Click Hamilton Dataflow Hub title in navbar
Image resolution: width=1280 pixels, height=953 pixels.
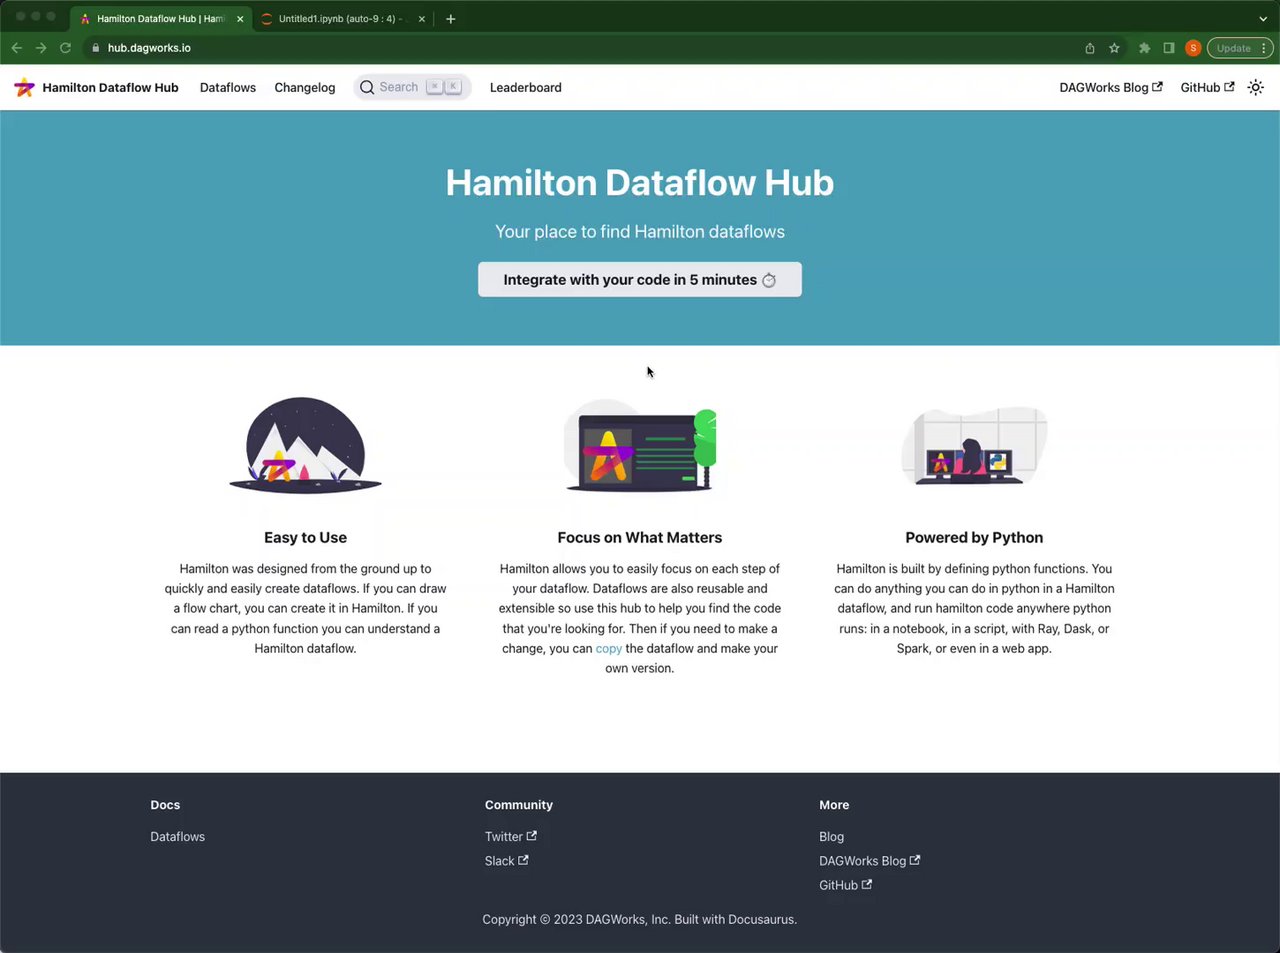coord(110,88)
